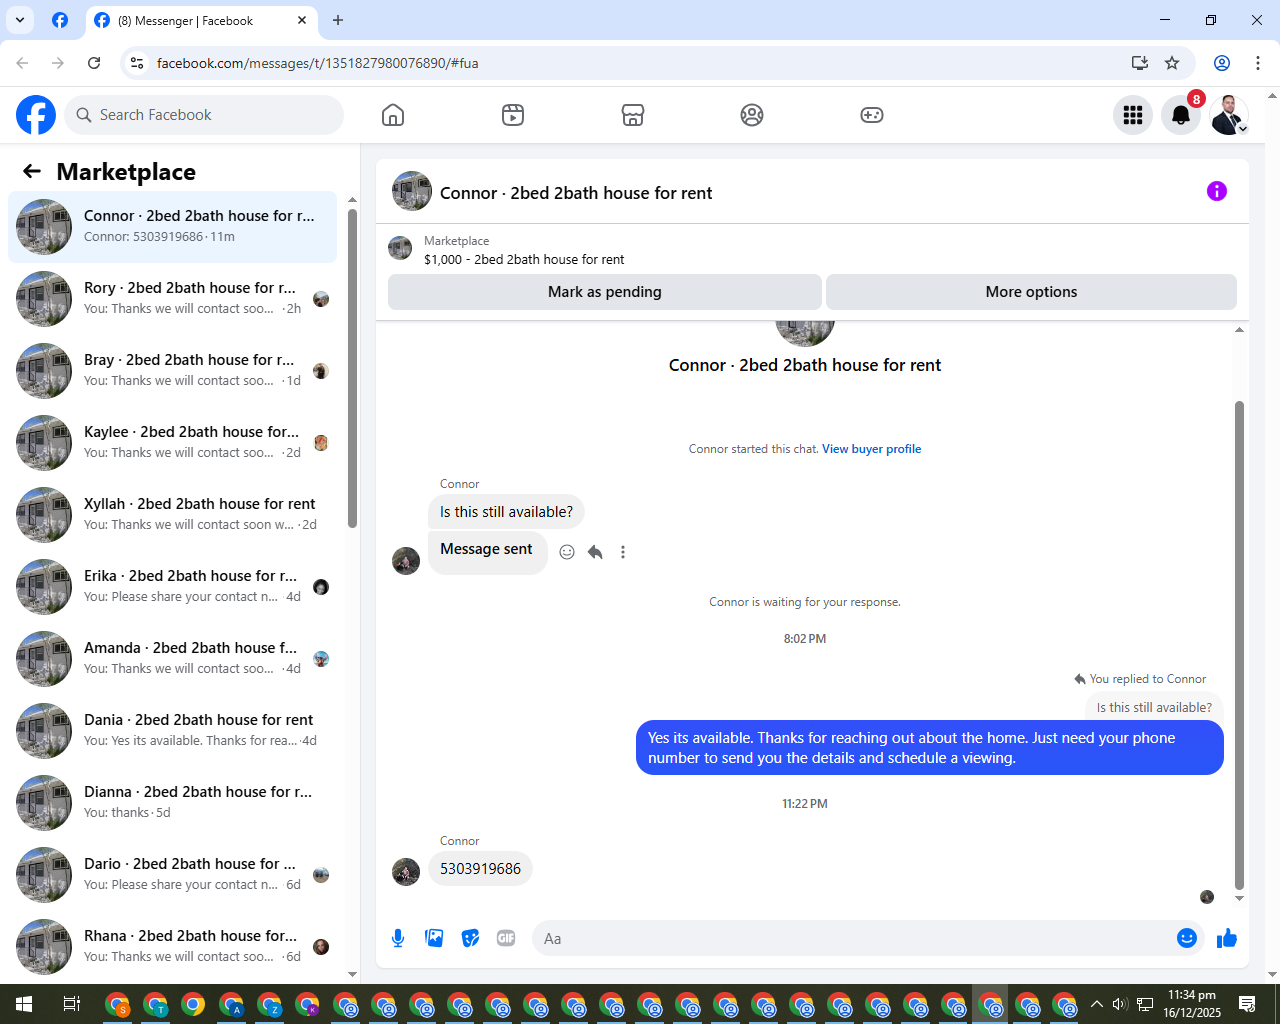Choose a sticker icon in composer
Viewport: 1280px width, 1024px height.
[470, 938]
